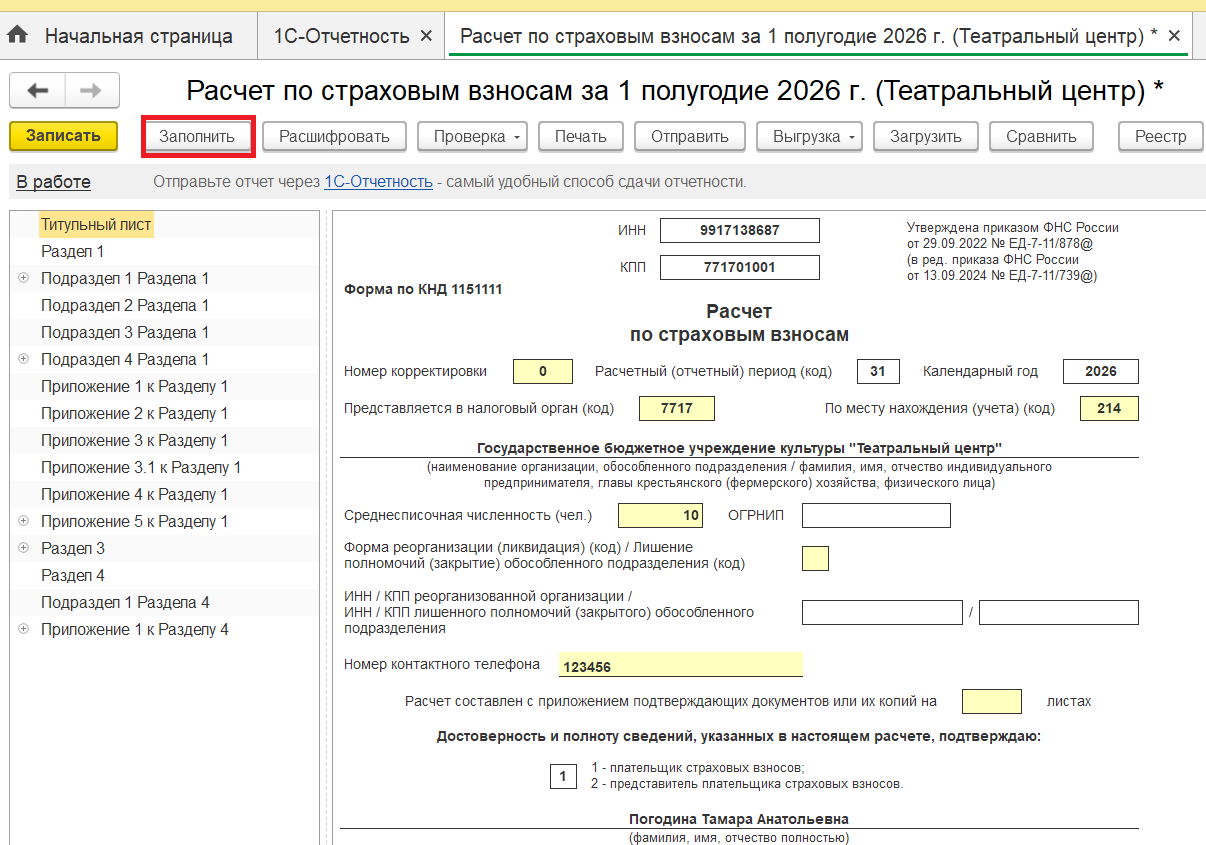Click the ИНН field 9917138687
This screenshot has height=845, width=1206.
(740, 230)
